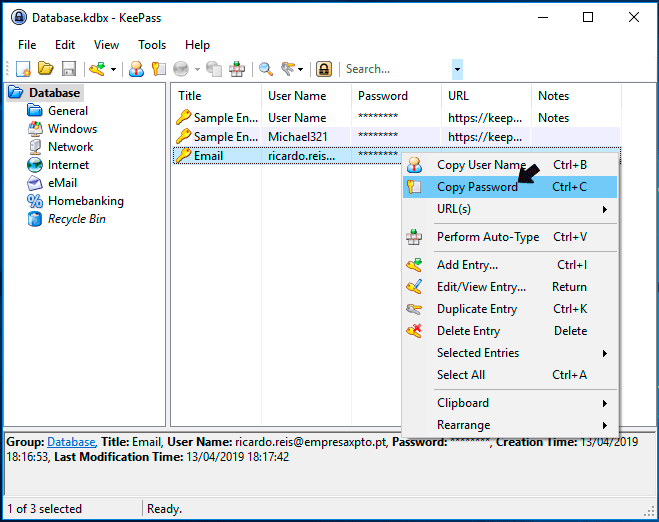Click the Open URL globe toolbar icon
Screen dimensions: 659x522
coord(181,69)
